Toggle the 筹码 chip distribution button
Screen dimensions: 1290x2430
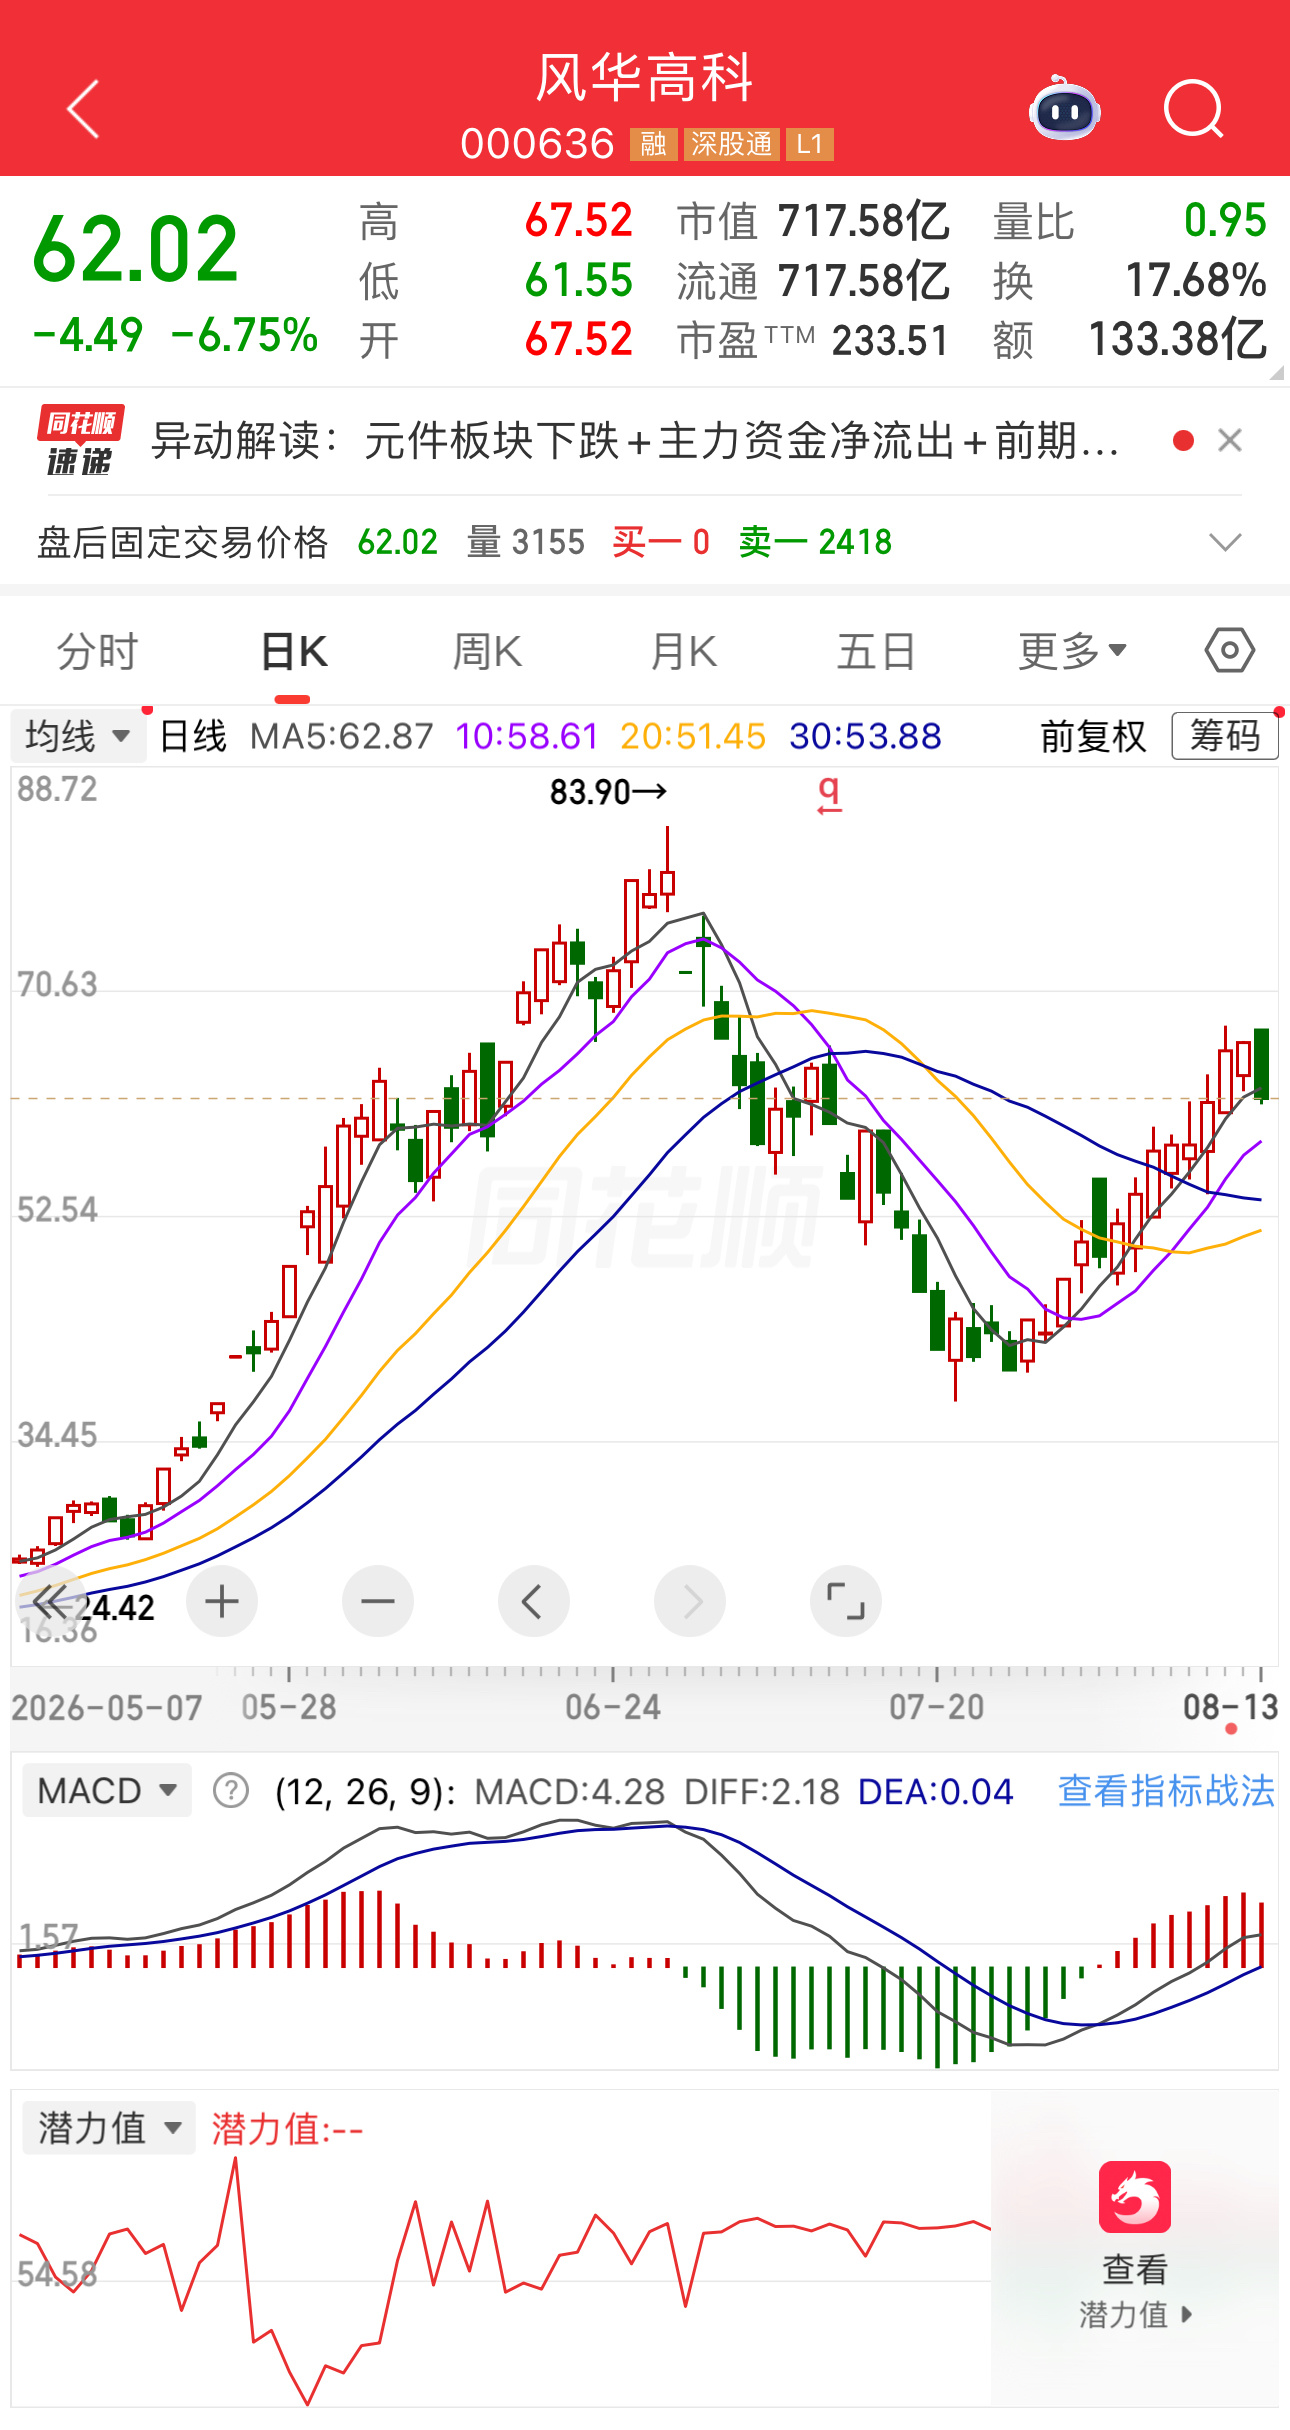1225,736
